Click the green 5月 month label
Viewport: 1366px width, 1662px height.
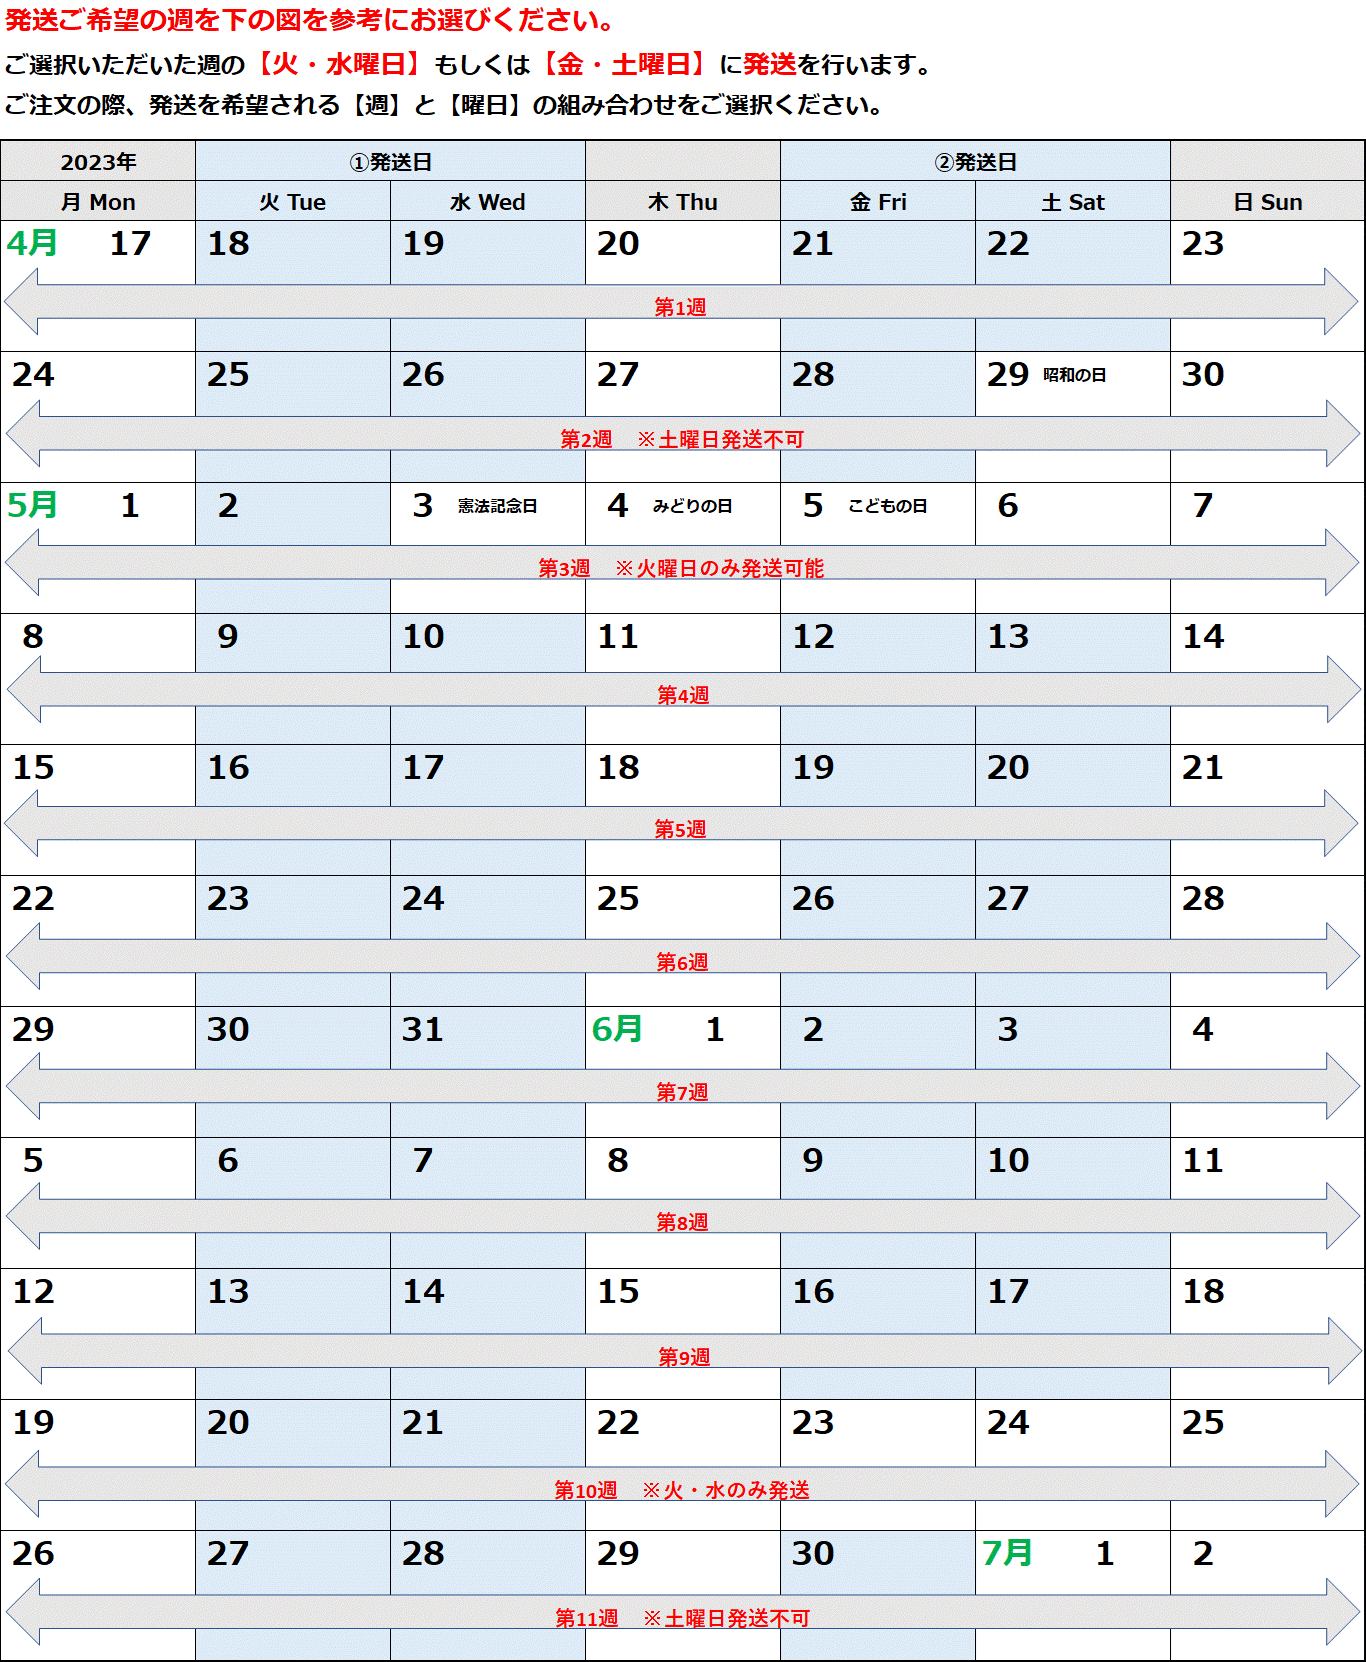[32, 505]
